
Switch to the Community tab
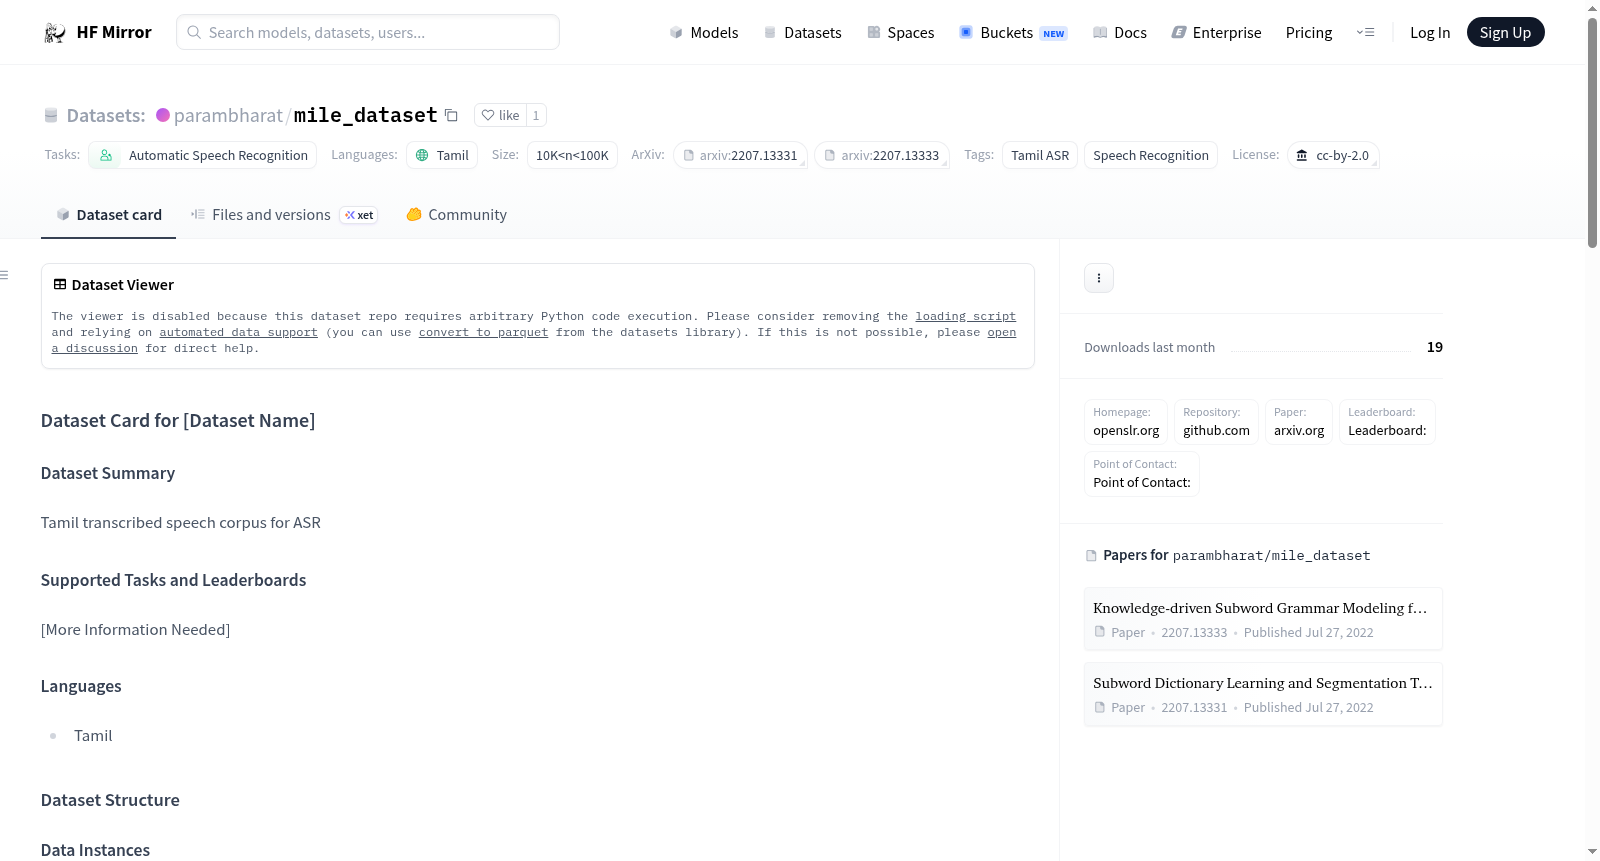(456, 215)
